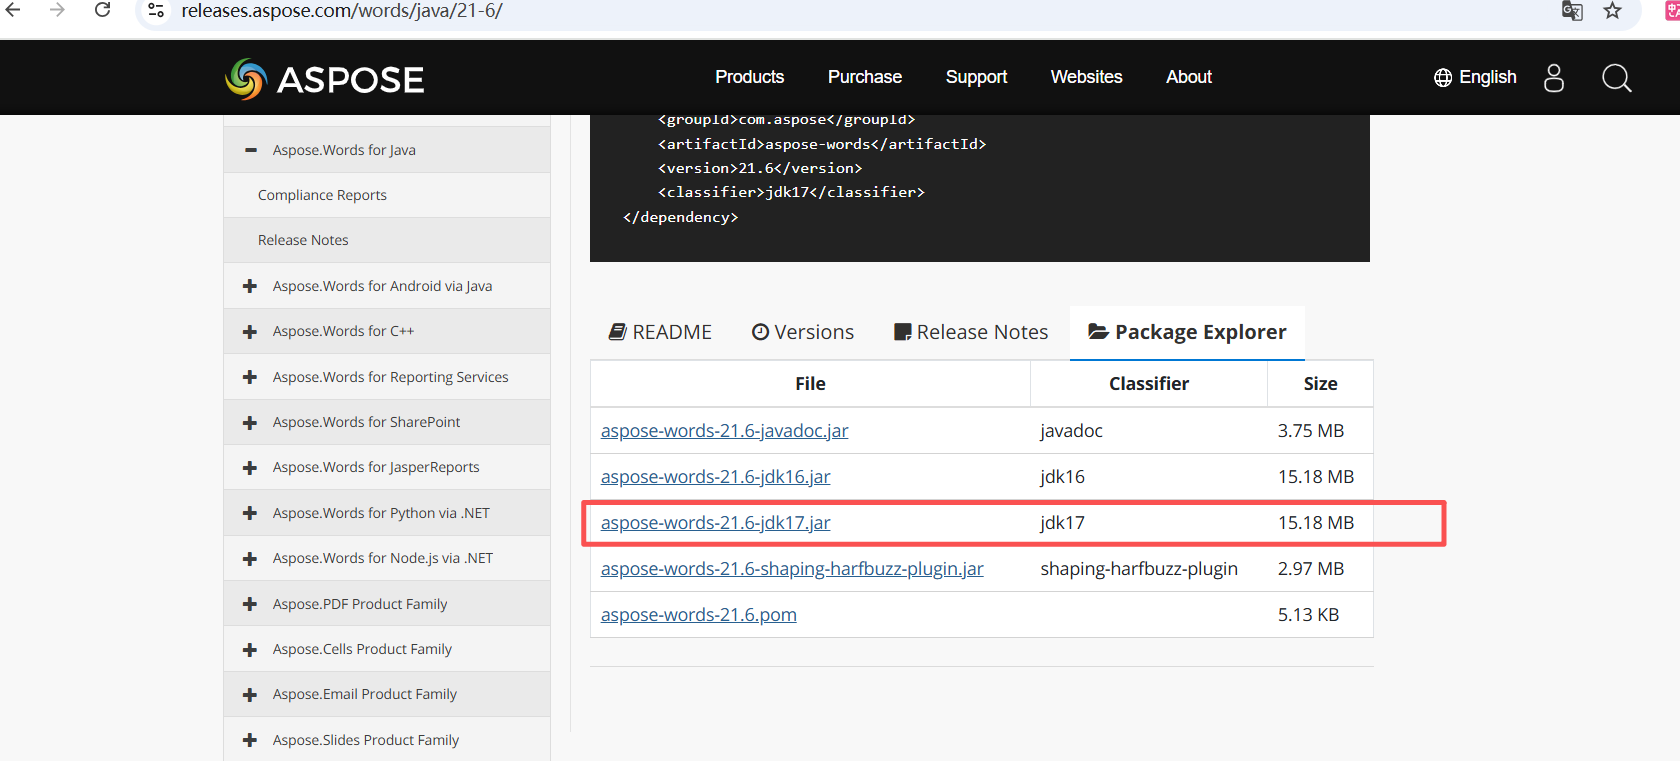Image resolution: width=1680 pixels, height=761 pixels.
Task: Open the Websites menu
Action: pos(1086,77)
